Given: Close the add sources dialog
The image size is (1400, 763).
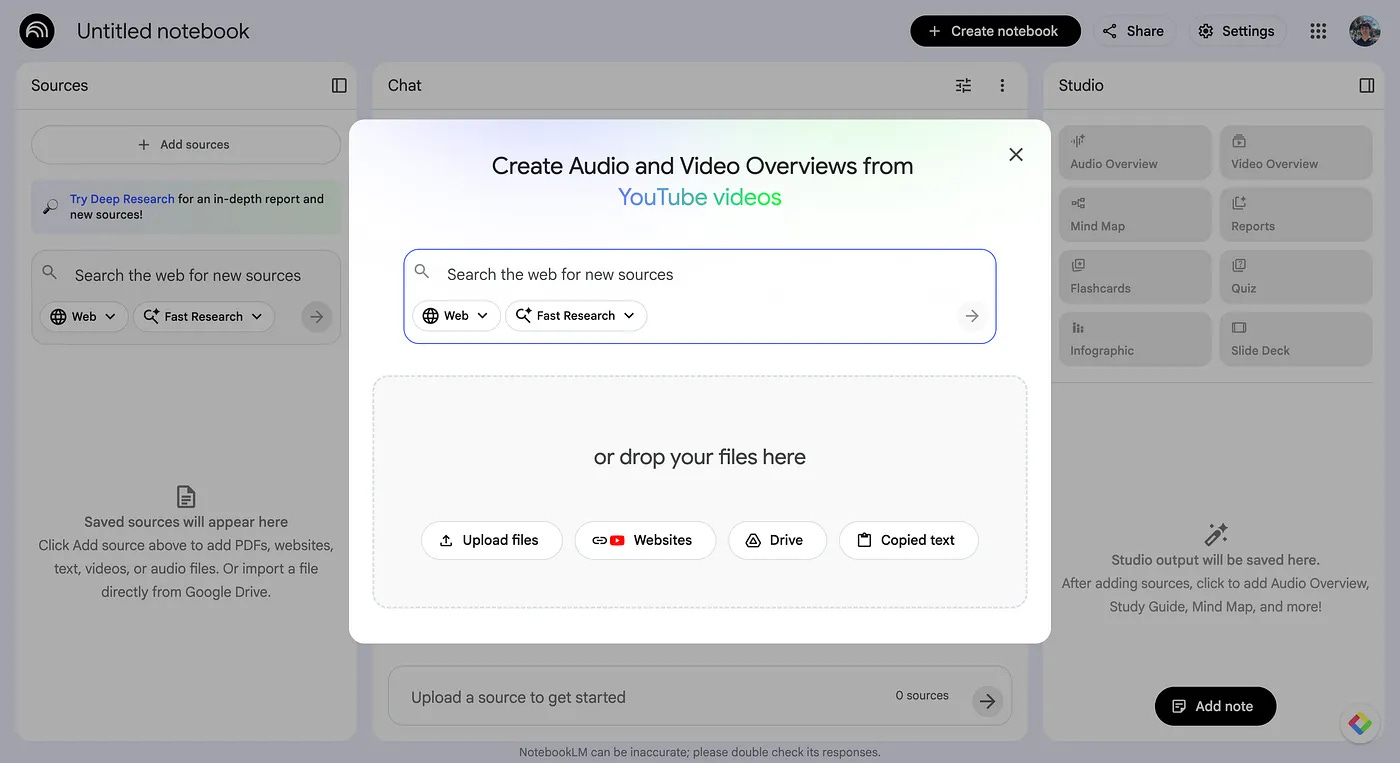Looking at the screenshot, I should (1016, 154).
